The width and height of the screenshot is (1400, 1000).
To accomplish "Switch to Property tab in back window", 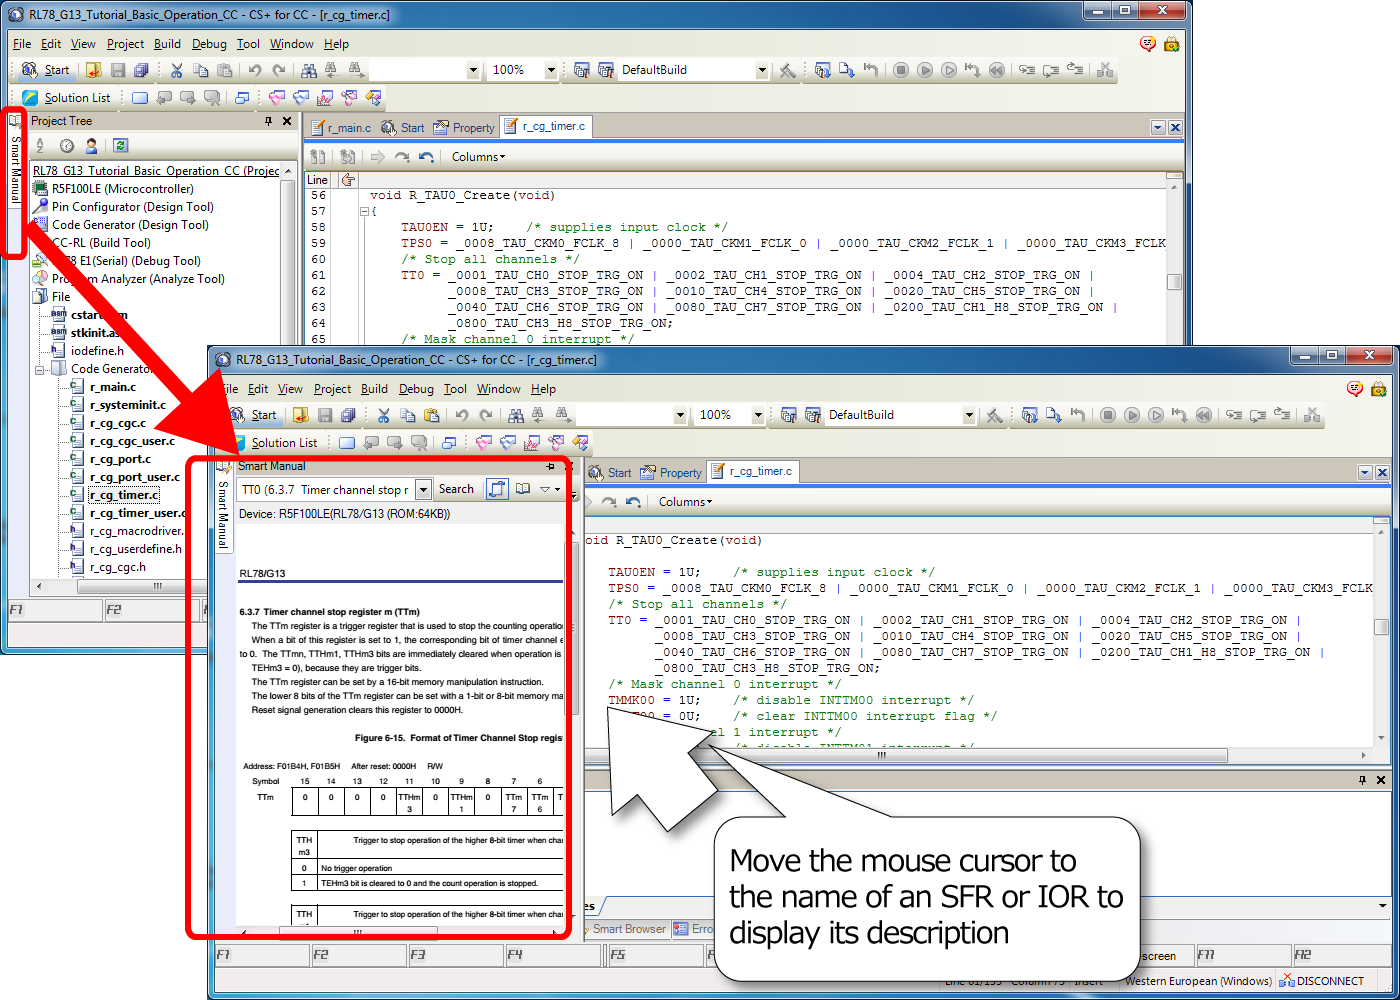I will pos(464,128).
